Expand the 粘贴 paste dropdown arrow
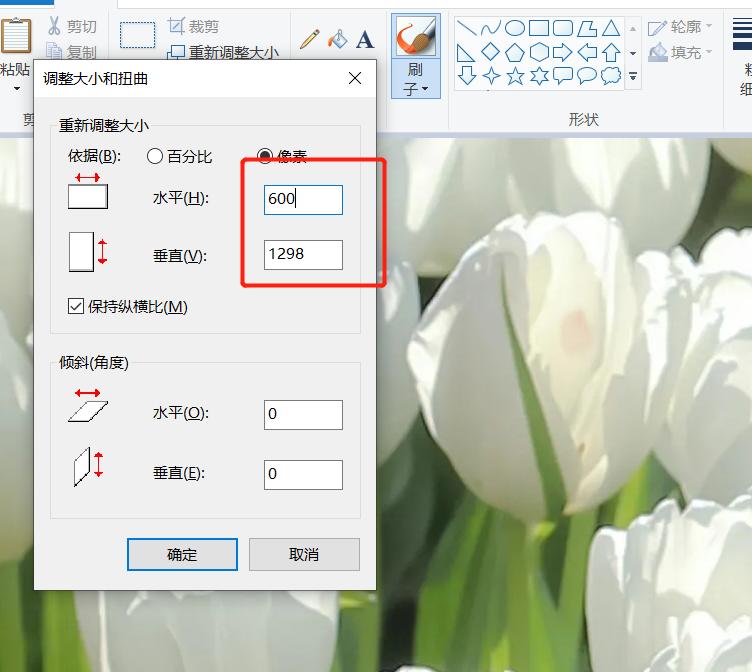The width and height of the screenshot is (752, 672). pyautogui.click(x=16, y=89)
